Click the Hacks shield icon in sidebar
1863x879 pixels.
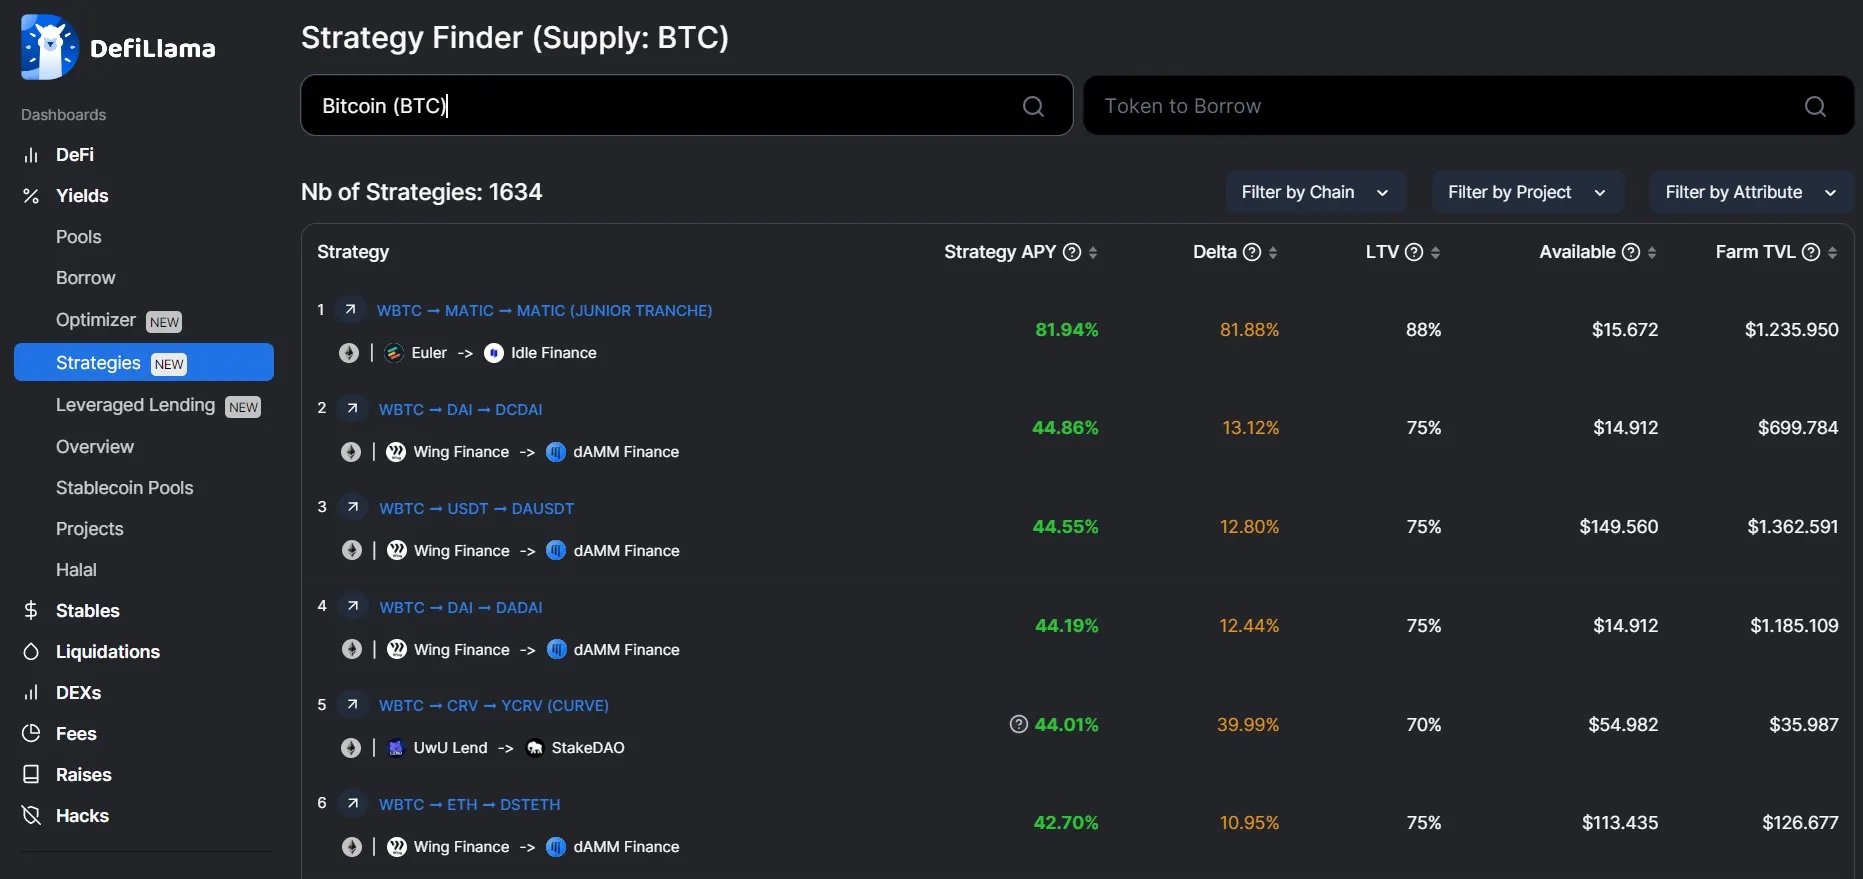point(31,816)
